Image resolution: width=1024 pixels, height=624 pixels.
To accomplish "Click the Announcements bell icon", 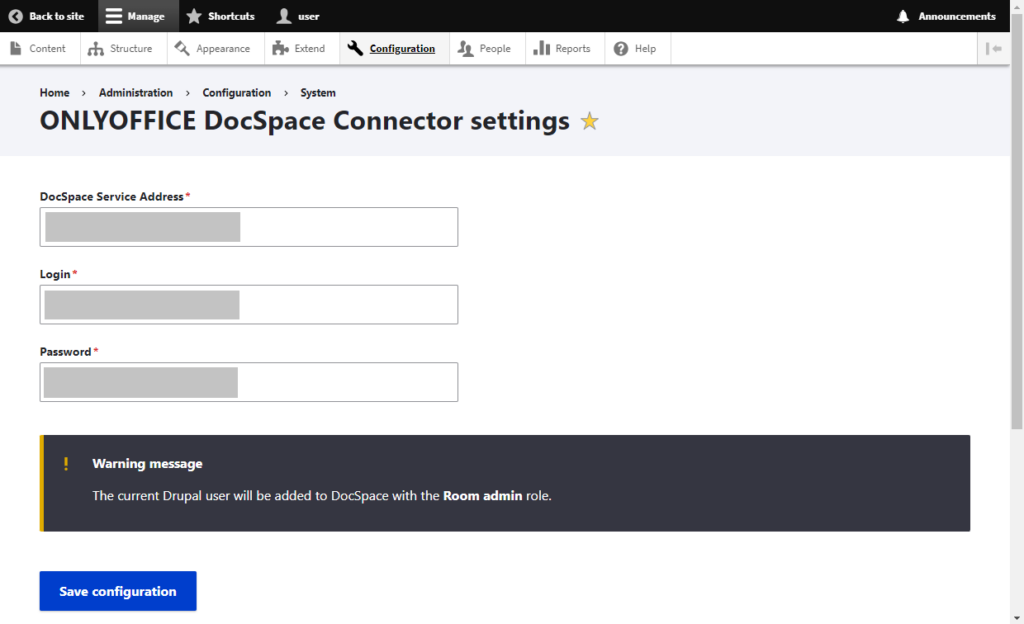I will (901, 16).
